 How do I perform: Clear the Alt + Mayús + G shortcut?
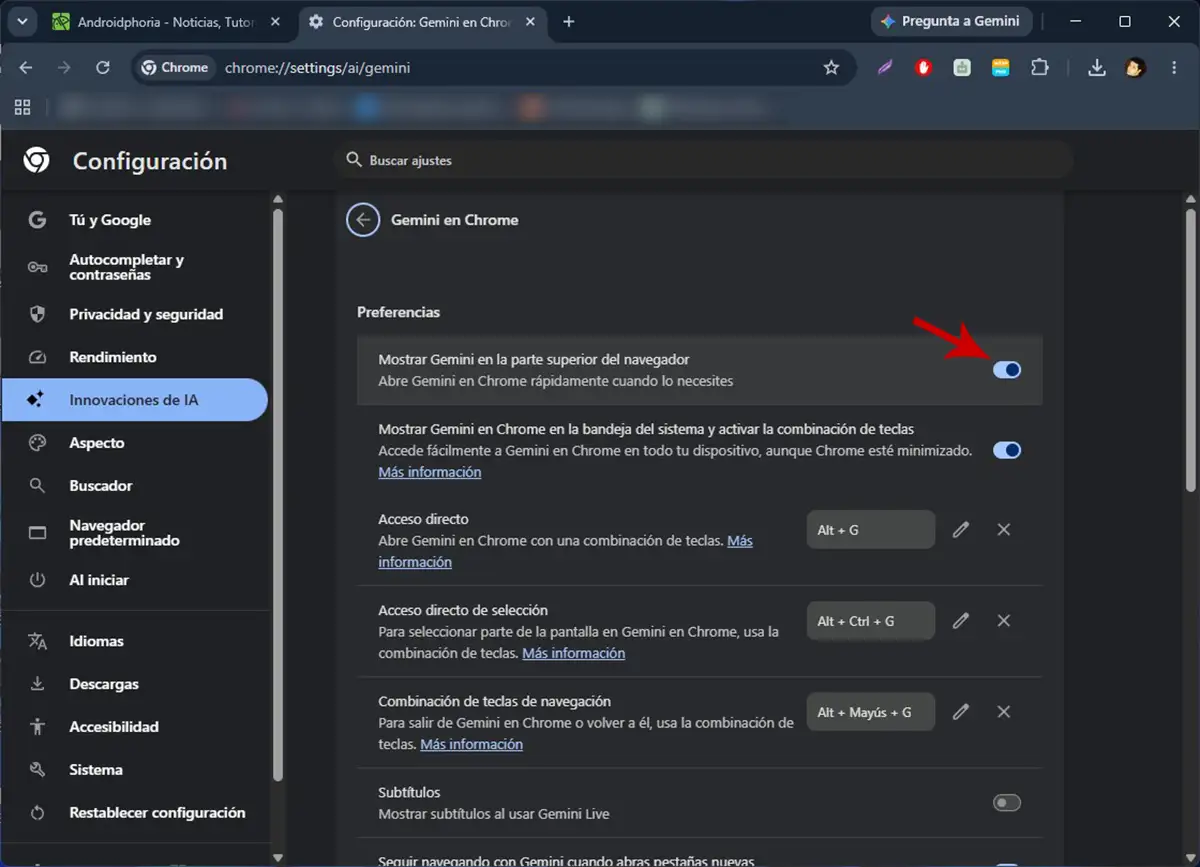1004,712
